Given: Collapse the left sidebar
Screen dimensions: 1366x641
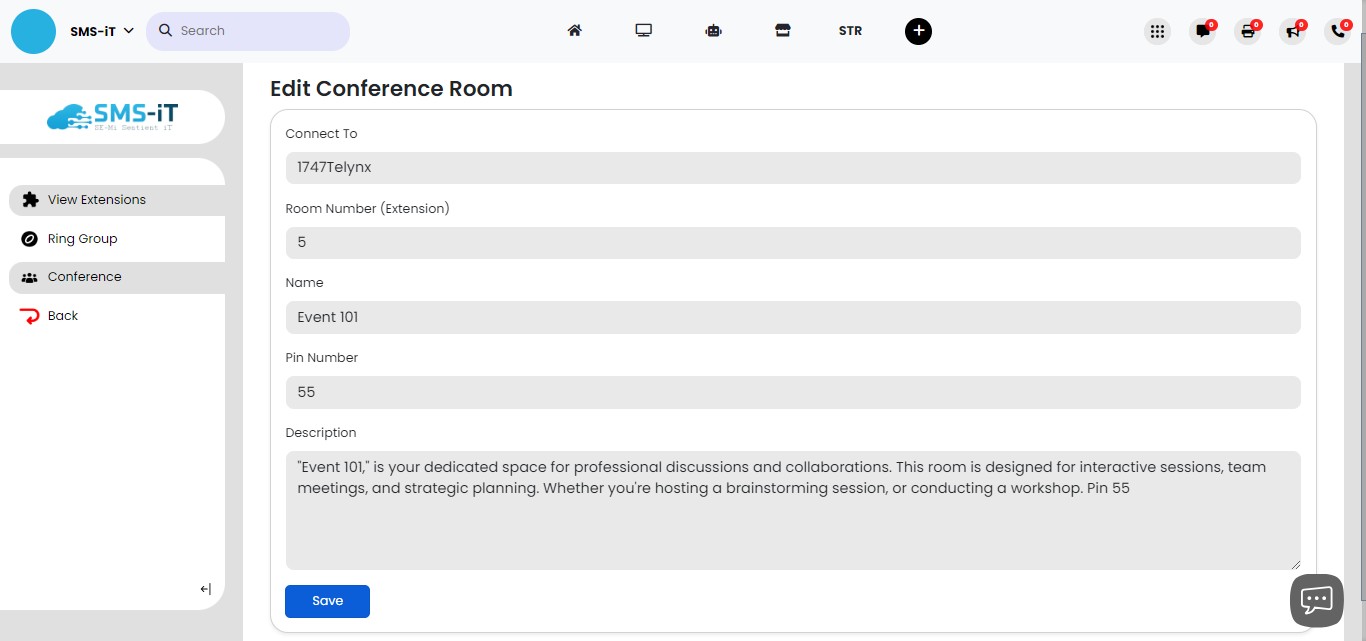Looking at the screenshot, I should coord(205,589).
